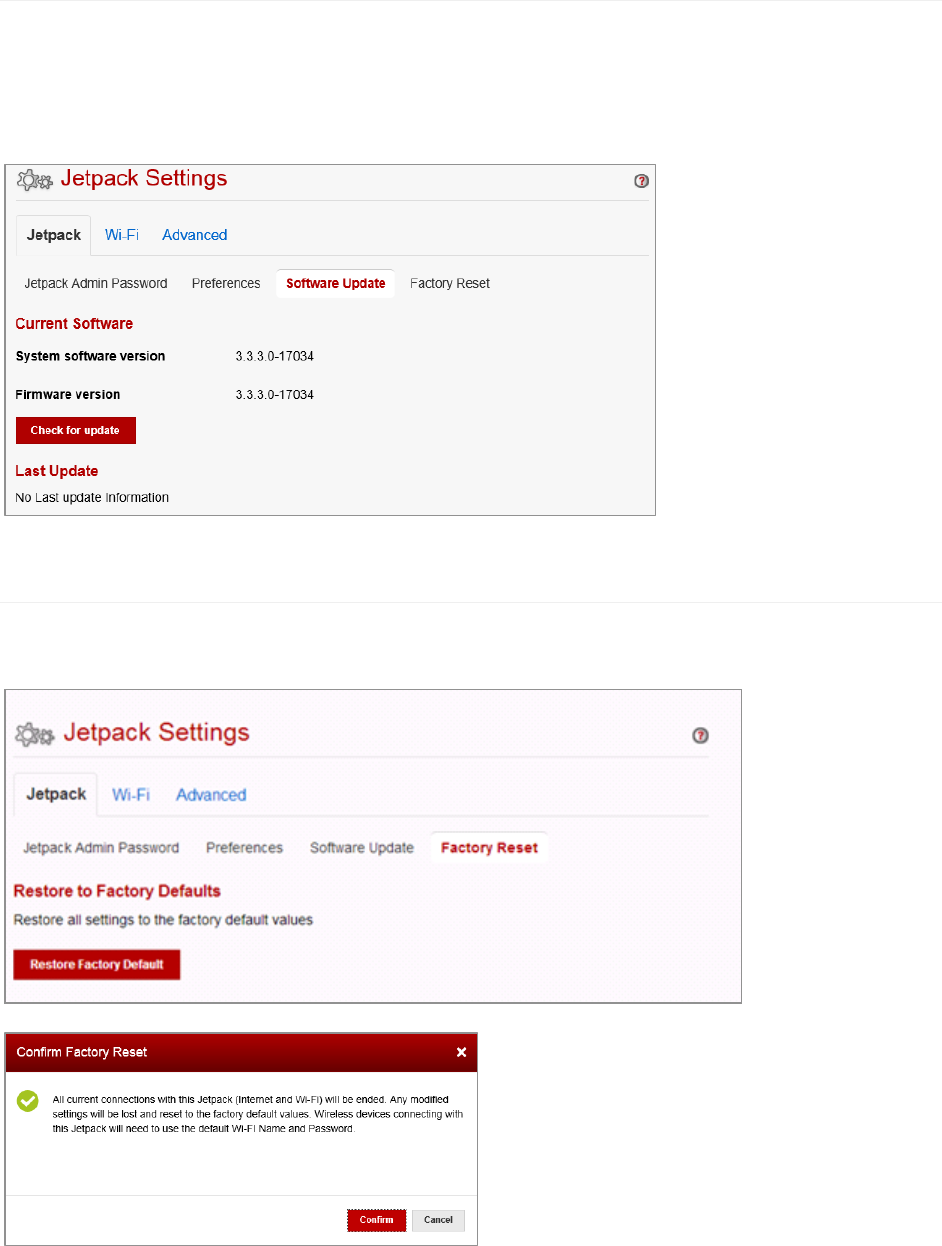This screenshot has width=942, height=1246.
Task: Click the green checkmark icon in dialog
Action: [x=28, y=1101]
